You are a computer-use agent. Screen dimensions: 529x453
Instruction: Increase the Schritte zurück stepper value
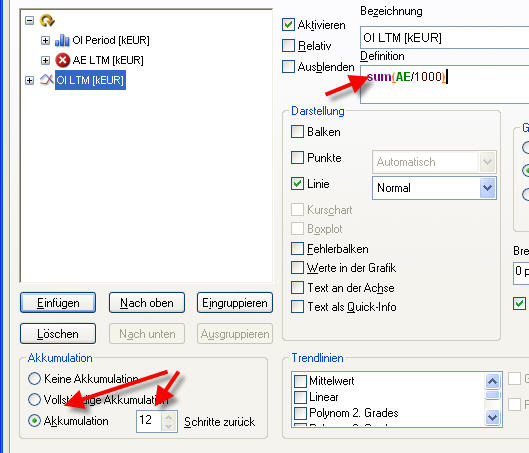click(169, 416)
